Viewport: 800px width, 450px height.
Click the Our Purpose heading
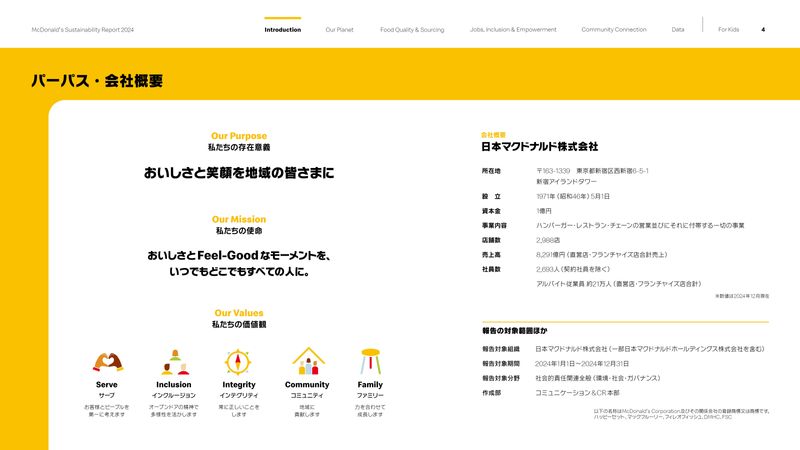pos(239,136)
